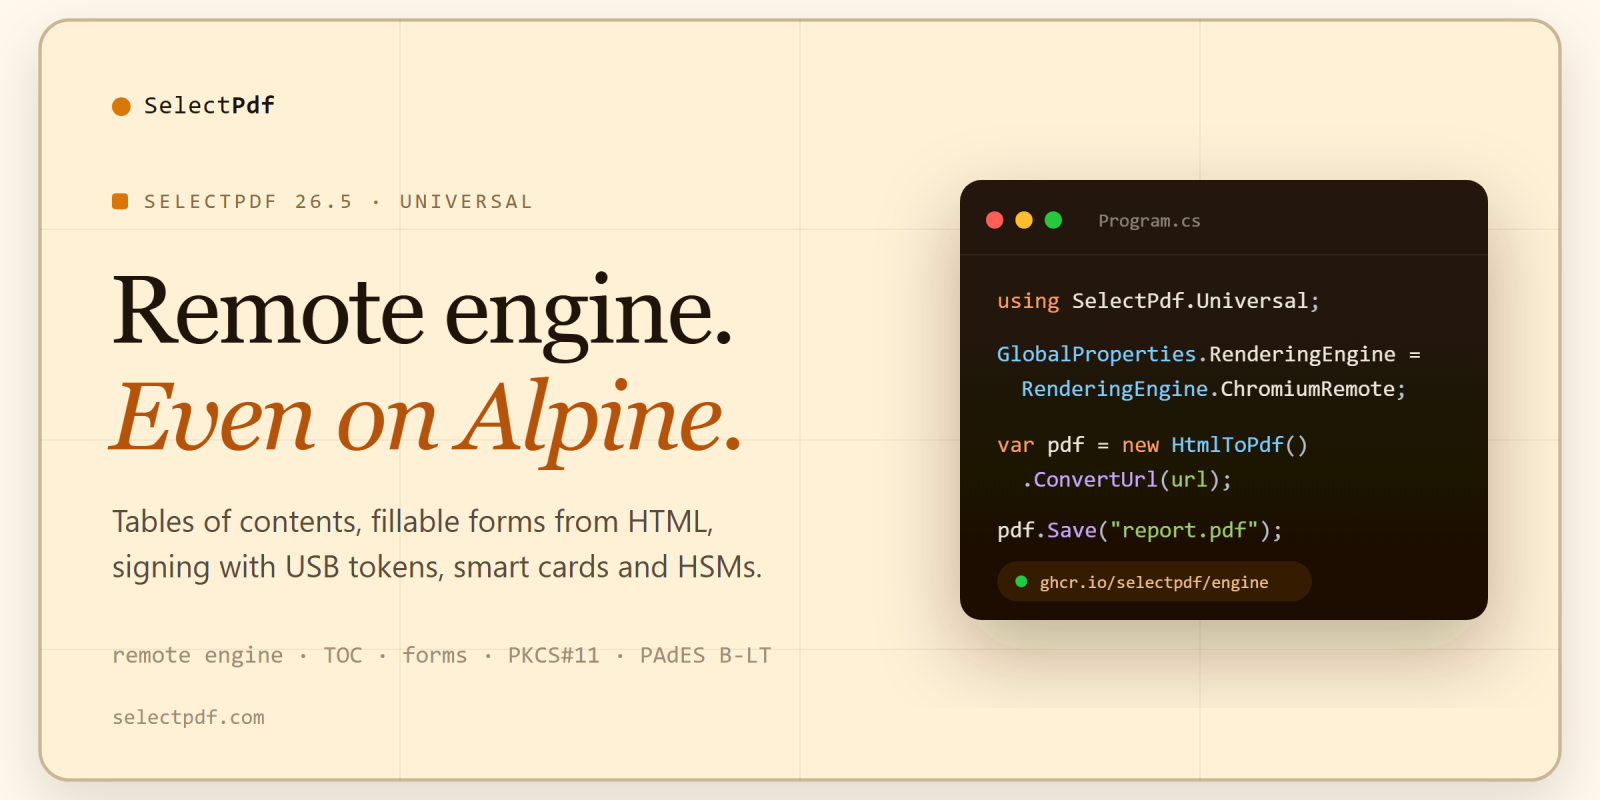This screenshot has width=1600, height=800.
Task: Click the 'remote engine' tag
Action: coord(197,655)
